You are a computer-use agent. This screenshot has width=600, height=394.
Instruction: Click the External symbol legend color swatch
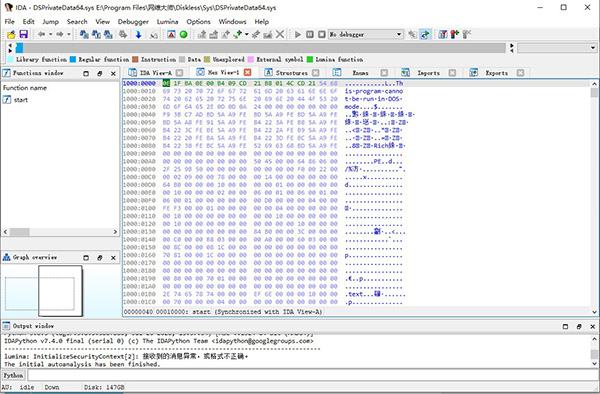pos(251,59)
